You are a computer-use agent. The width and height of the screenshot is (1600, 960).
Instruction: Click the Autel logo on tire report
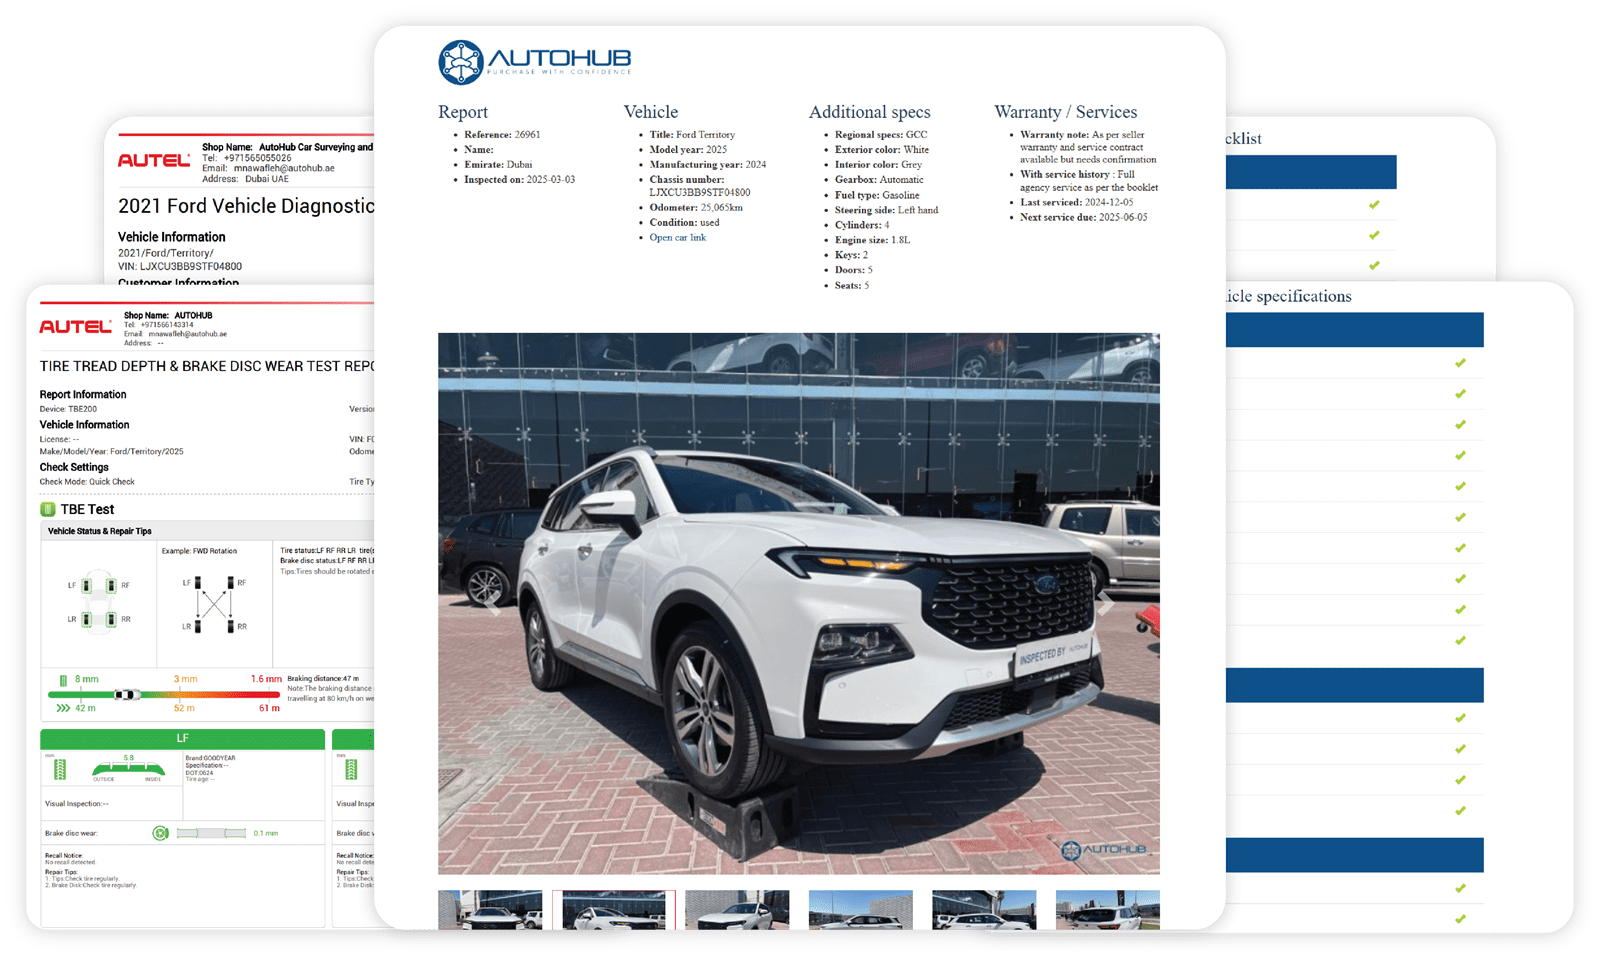click(76, 326)
